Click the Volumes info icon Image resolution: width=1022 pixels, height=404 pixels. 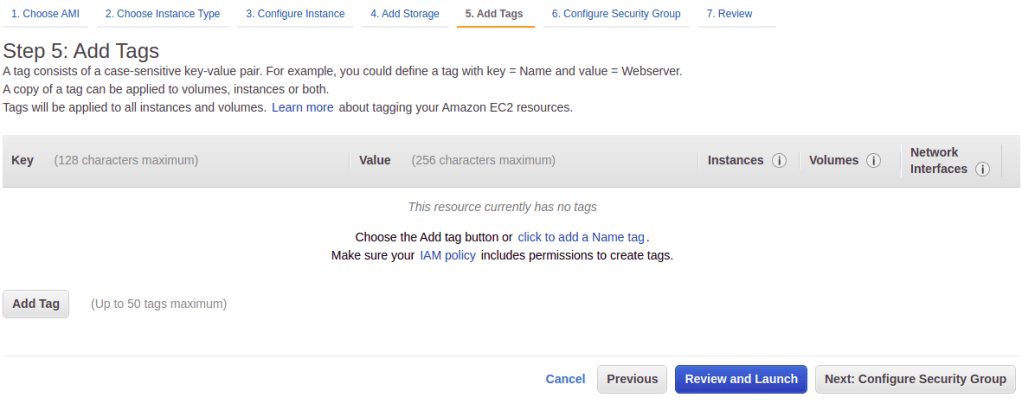(x=873, y=161)
